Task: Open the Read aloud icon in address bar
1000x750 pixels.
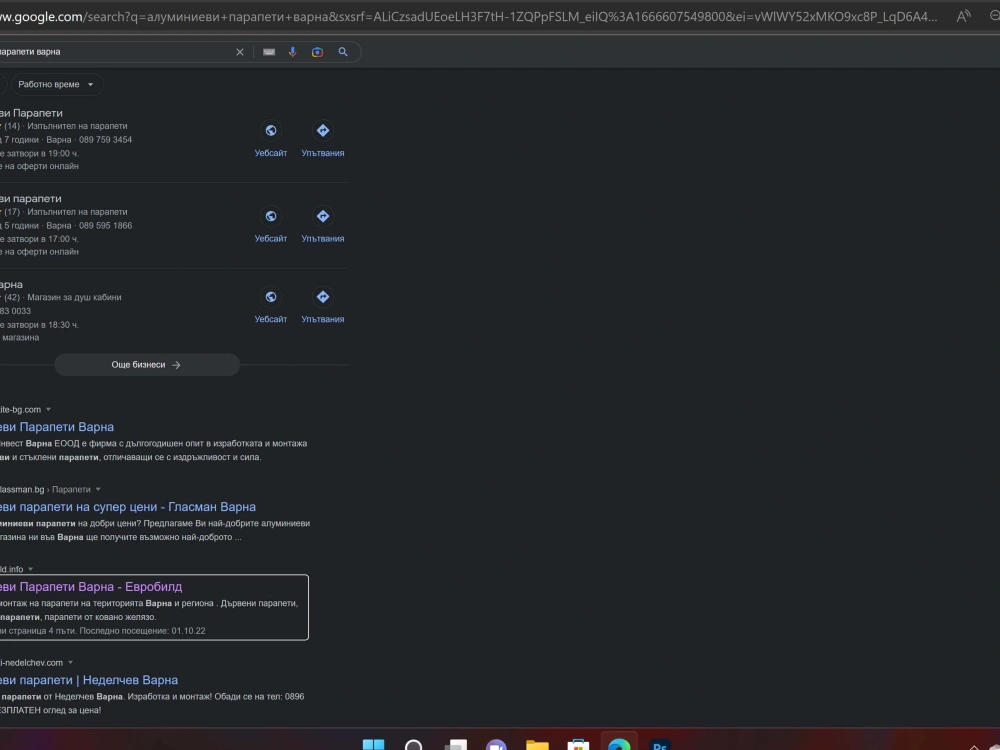Action: pos(964,17)
